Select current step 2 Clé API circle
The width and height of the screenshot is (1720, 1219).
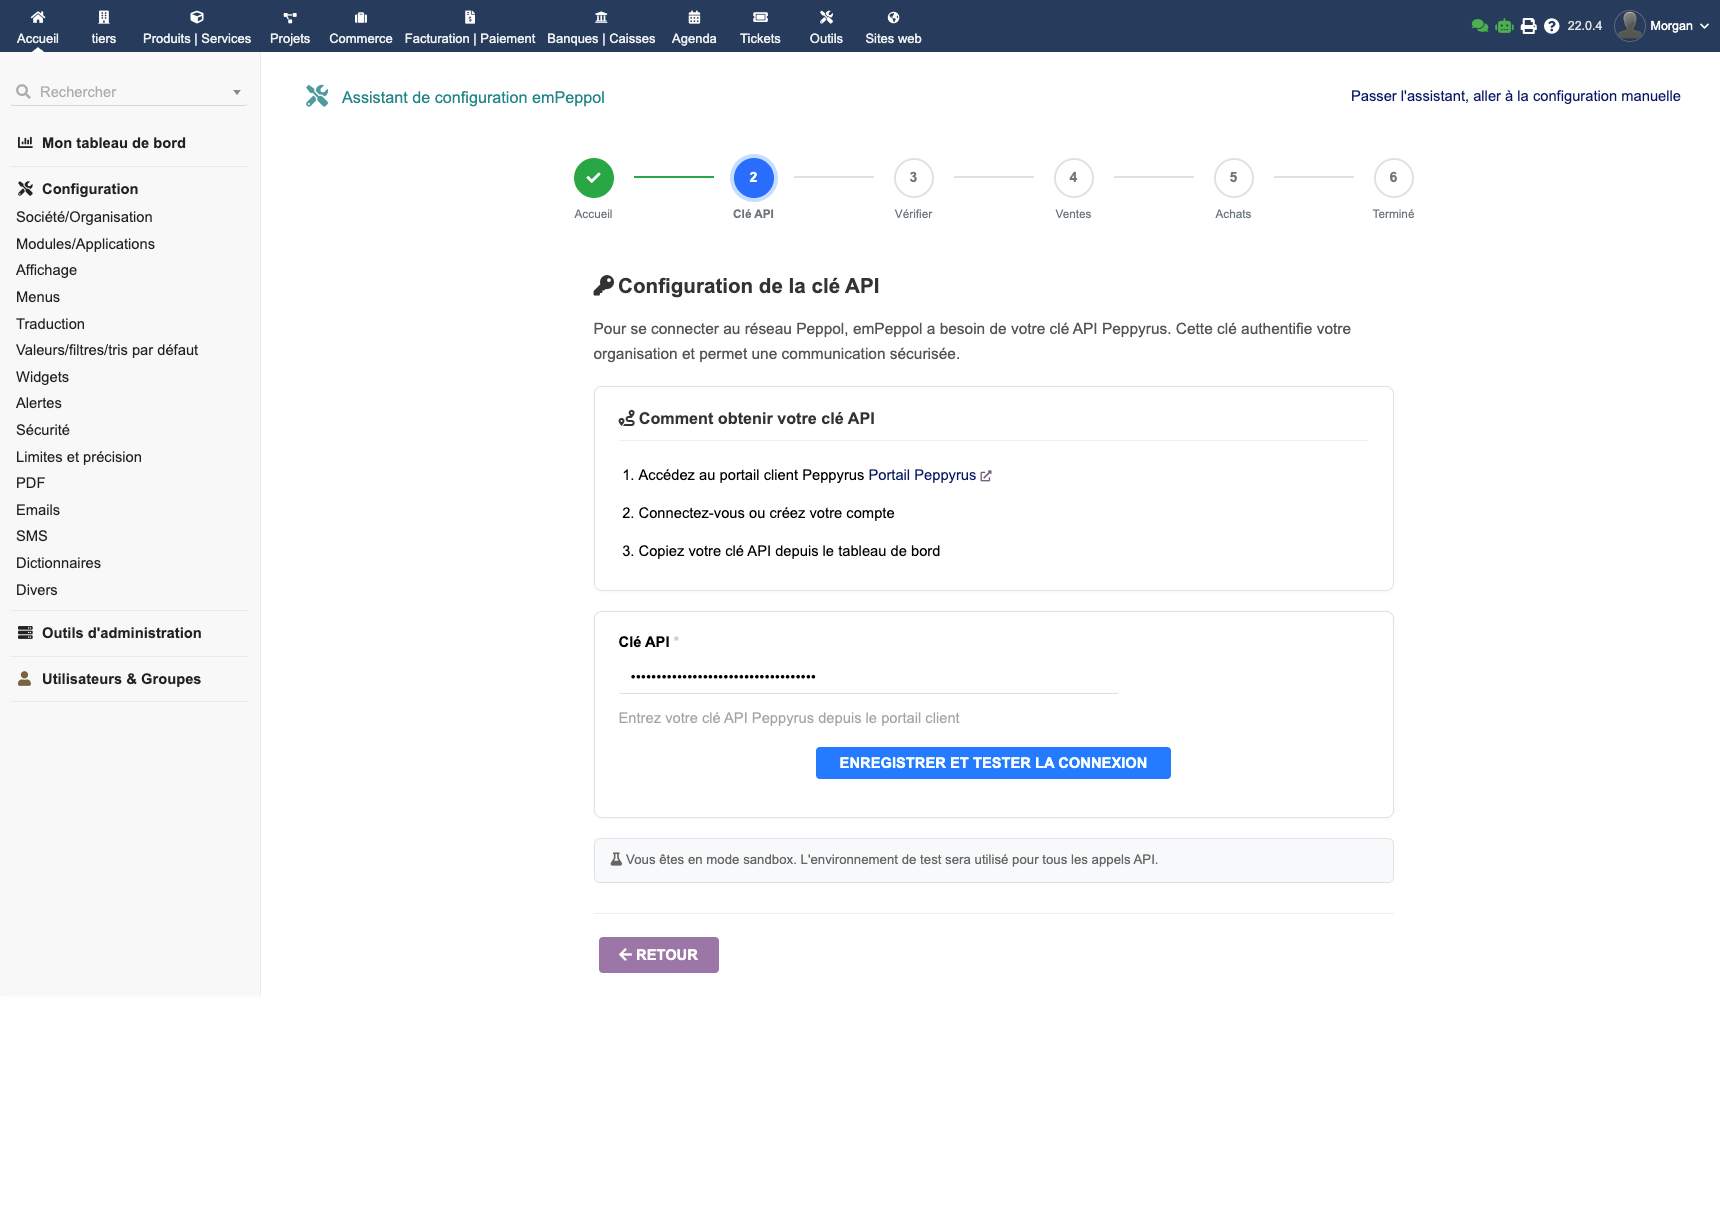pos(753,178)
